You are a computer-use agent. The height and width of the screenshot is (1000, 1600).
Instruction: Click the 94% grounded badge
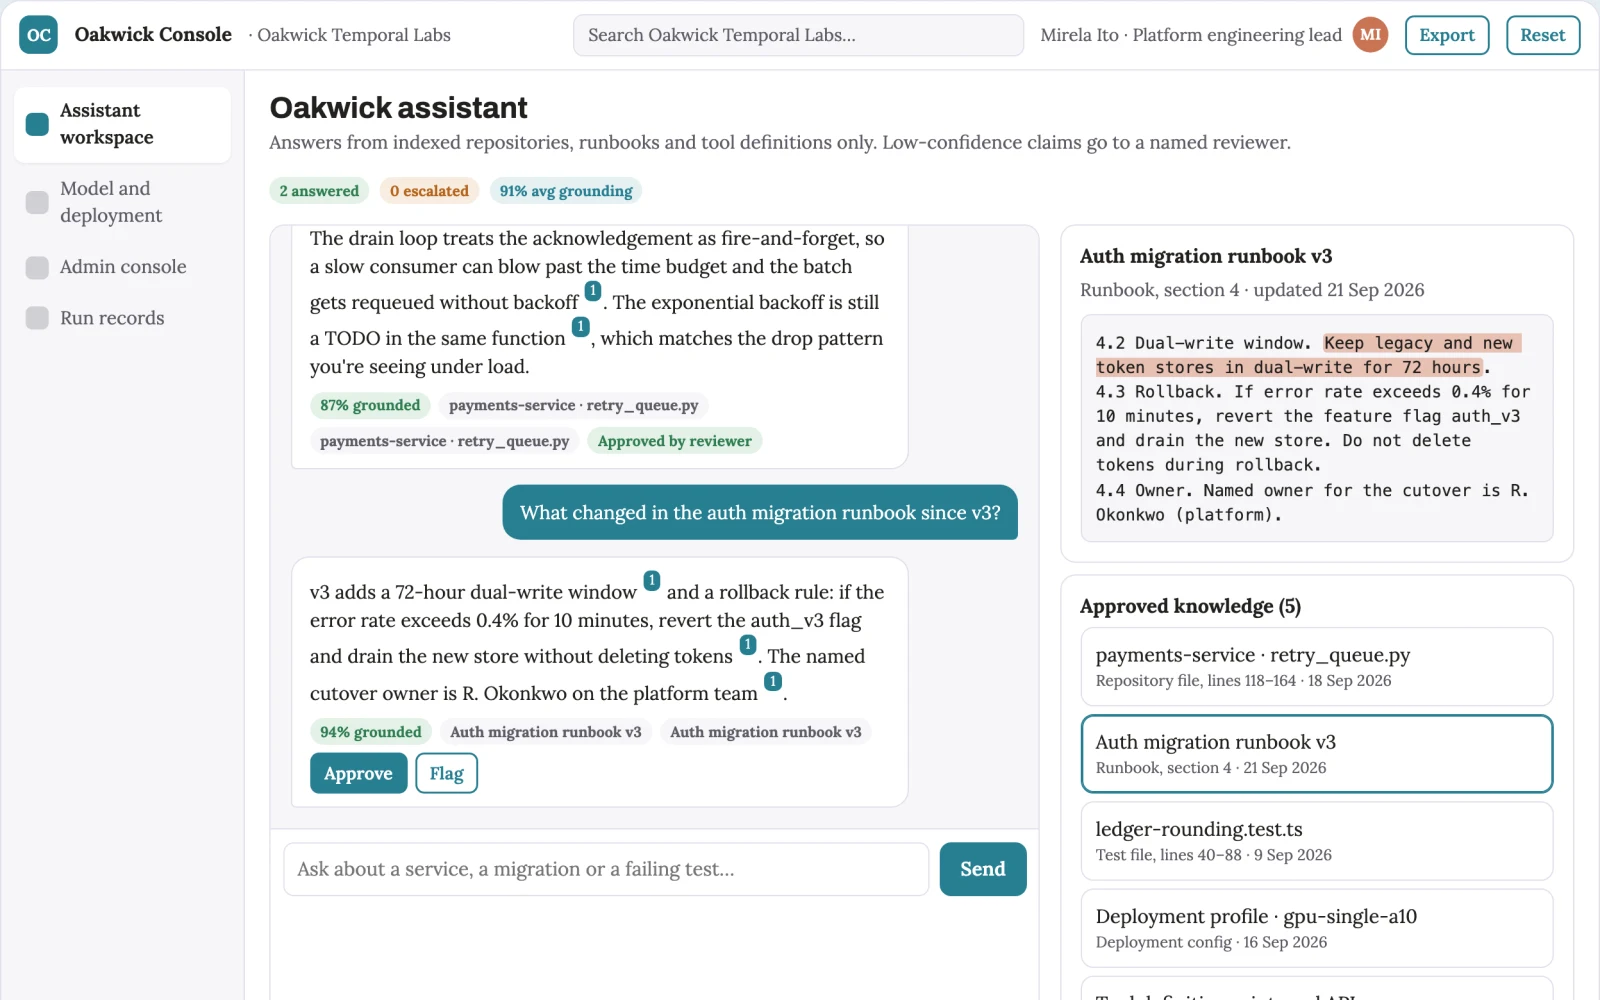(371, 732)
